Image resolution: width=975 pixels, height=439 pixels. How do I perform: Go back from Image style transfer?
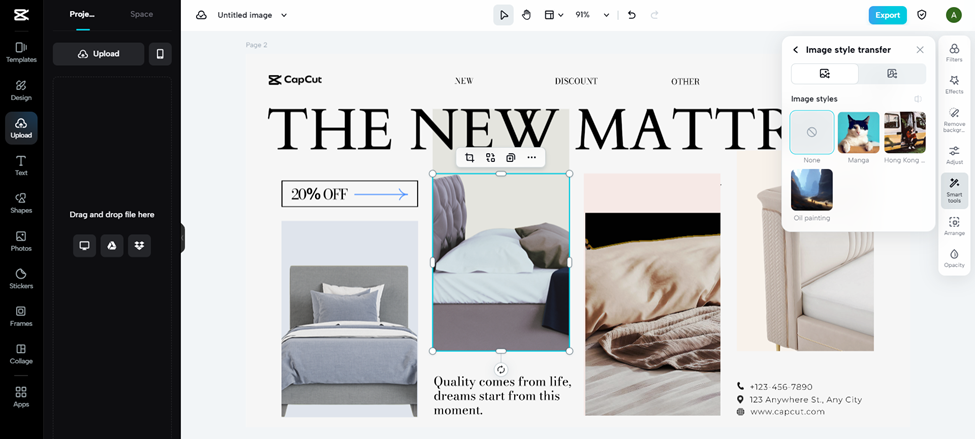pyautogui.click(x=795, y=50)
